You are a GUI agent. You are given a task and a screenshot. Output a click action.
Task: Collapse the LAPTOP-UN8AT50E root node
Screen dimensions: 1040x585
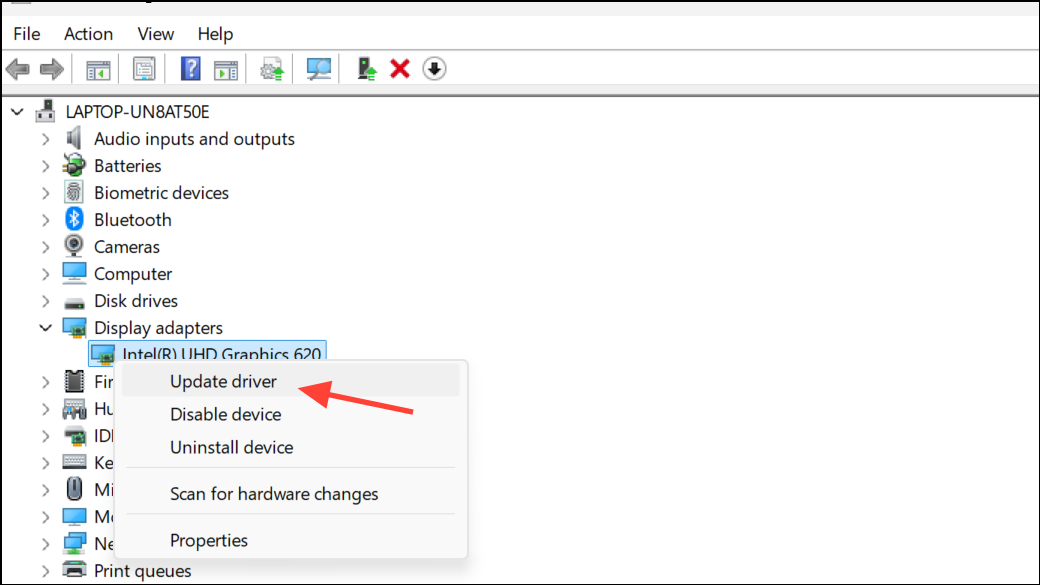click(x=17, y=111)
